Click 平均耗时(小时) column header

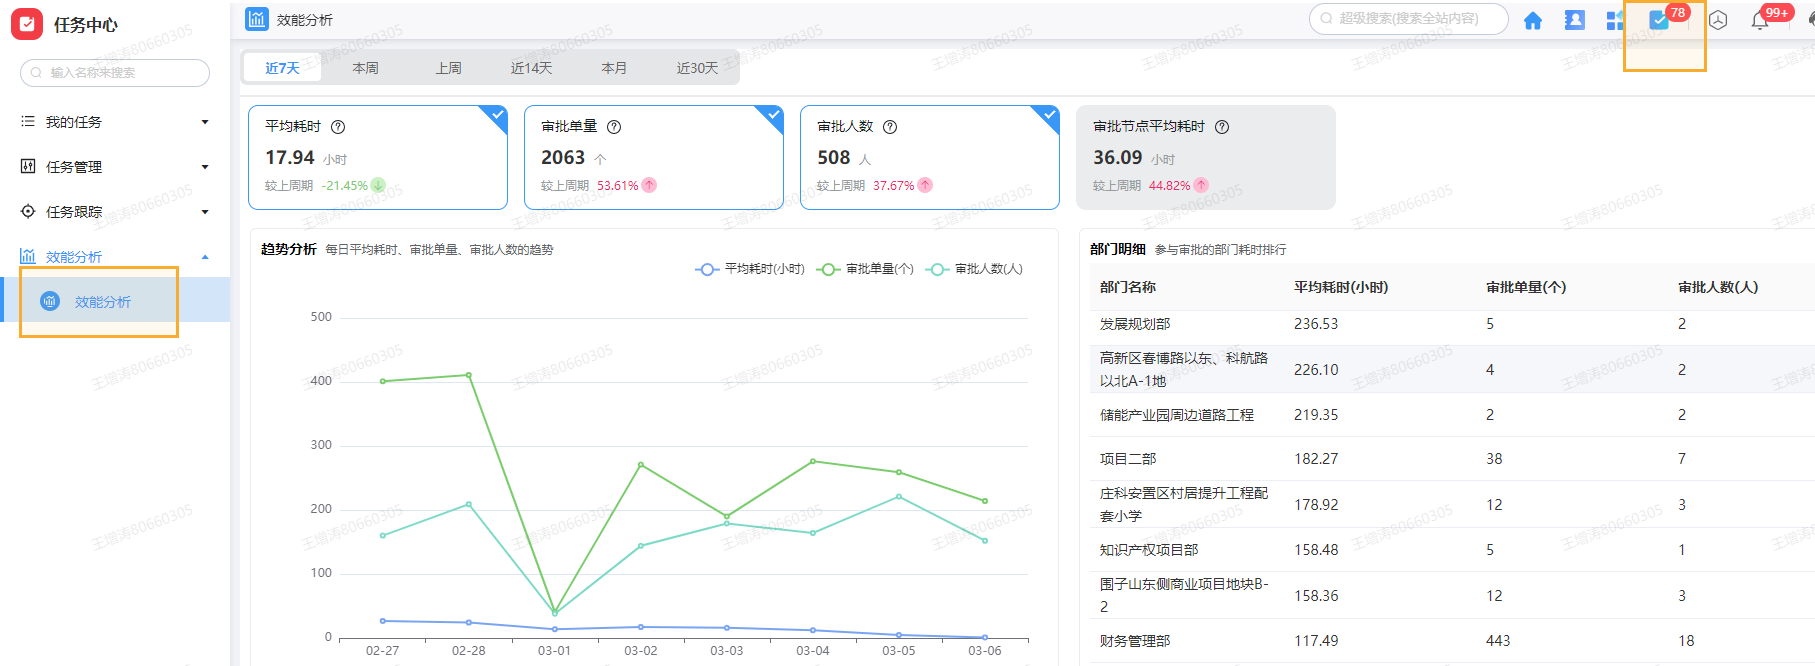tap(1340, 287)
